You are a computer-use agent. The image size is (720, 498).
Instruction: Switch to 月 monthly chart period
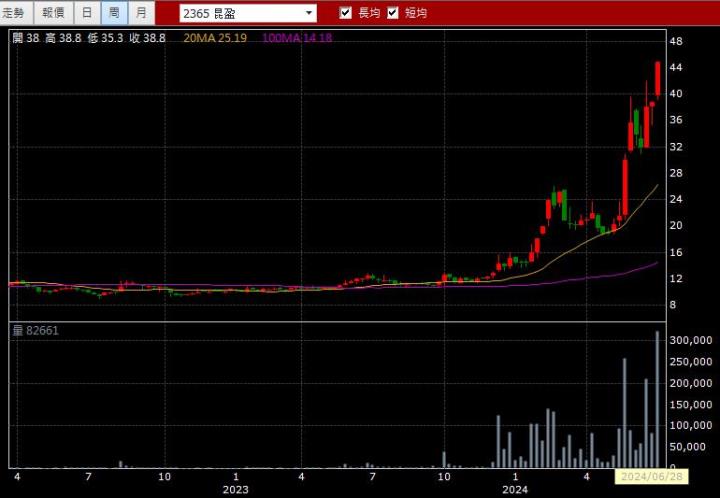coord(141,13)
